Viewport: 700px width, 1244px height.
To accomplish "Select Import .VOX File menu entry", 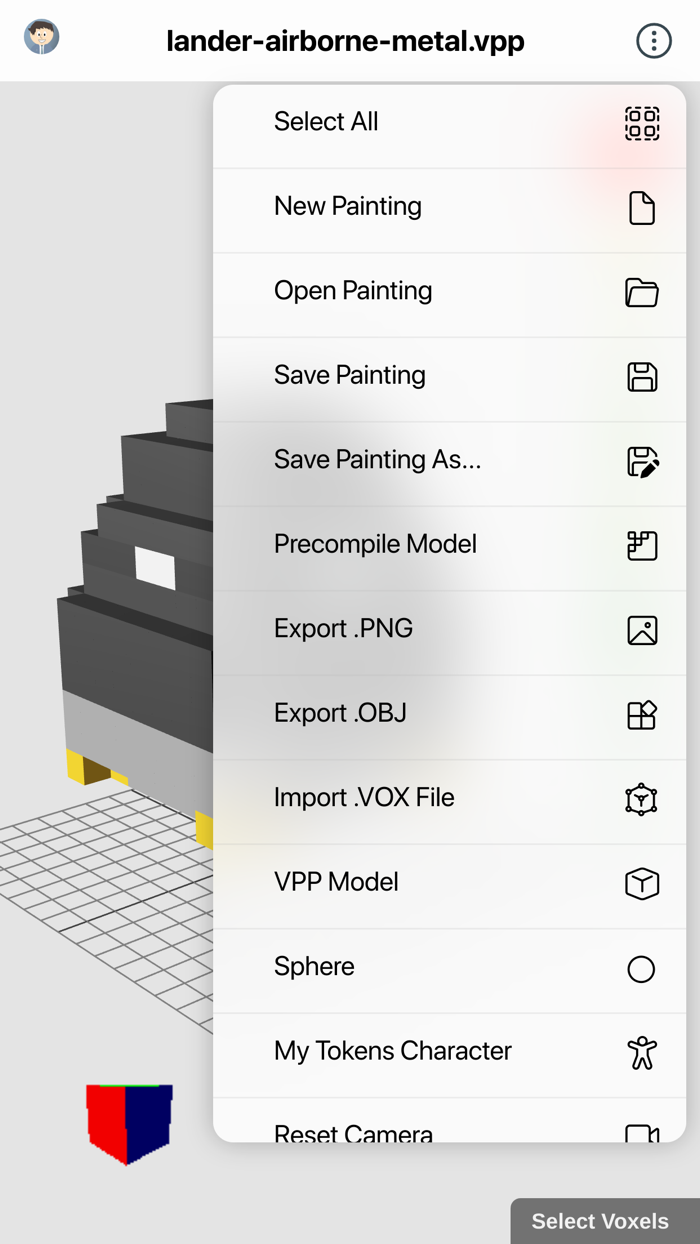I will (364, 798).
